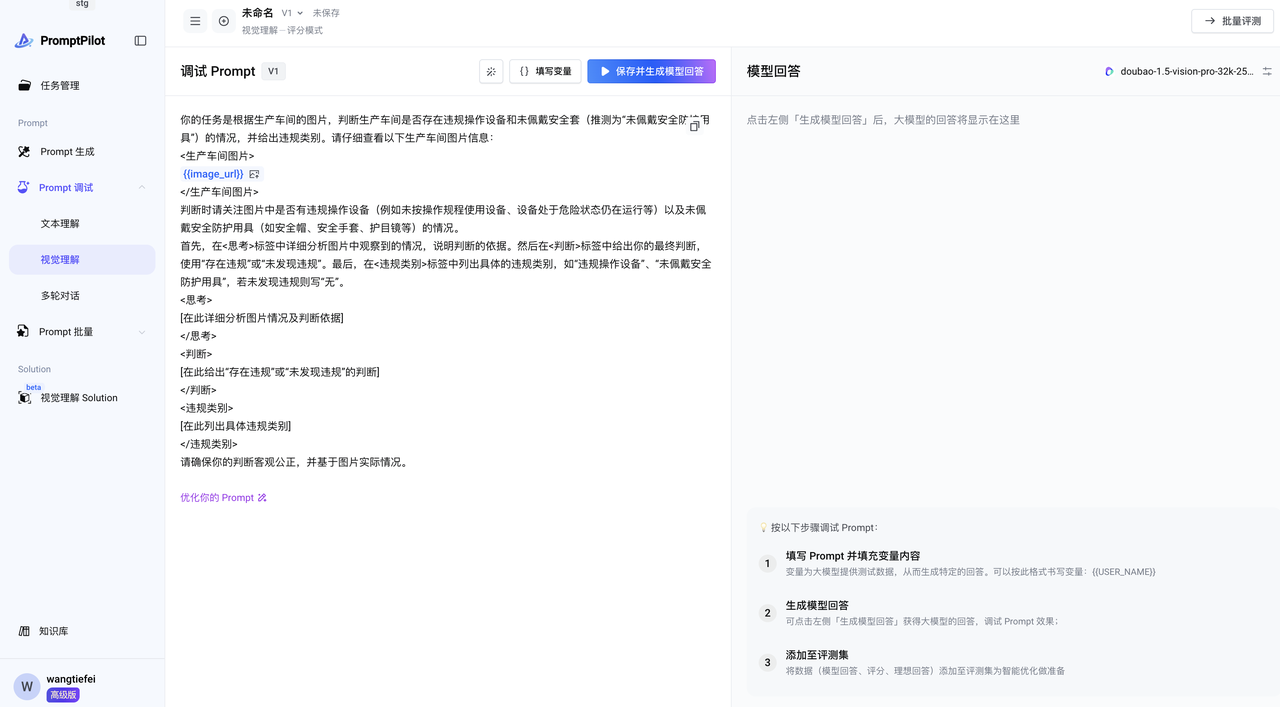Open the hamburger menu in the top bar
1280x707 pixels.
pos(195,21)
